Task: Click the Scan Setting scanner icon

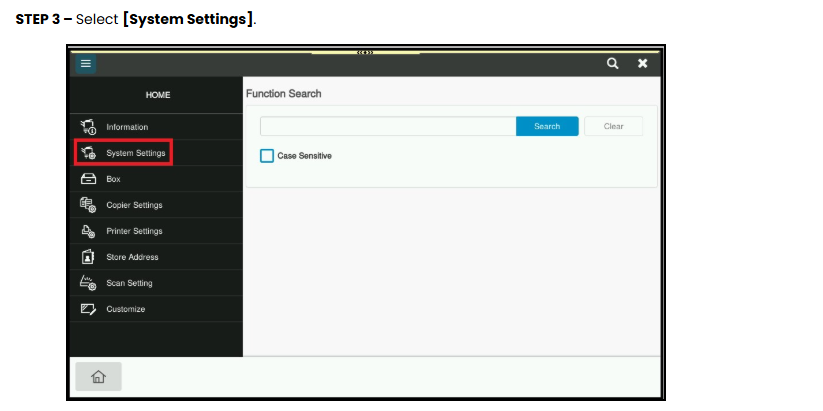Action: coord(88,283)
